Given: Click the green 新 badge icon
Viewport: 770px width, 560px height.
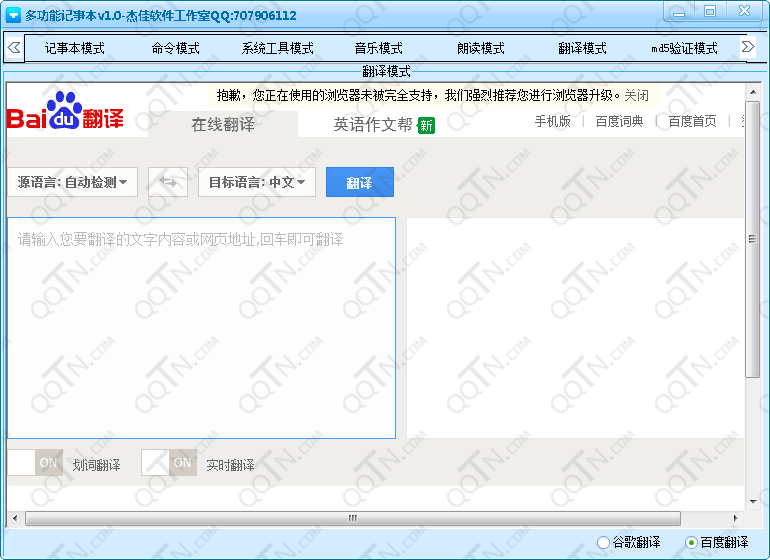Looking at the screenshot, I should [x=426, y=125].
